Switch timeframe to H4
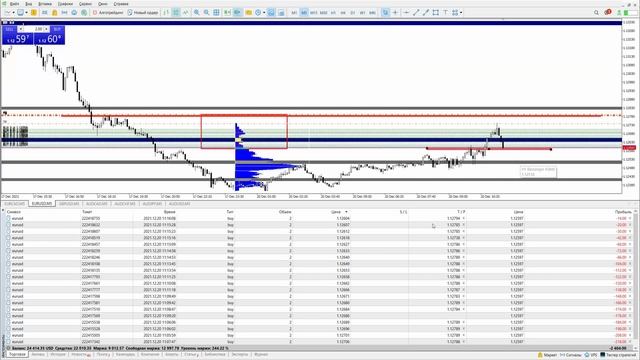Screen dimensions: 640x360 [343, 13]
